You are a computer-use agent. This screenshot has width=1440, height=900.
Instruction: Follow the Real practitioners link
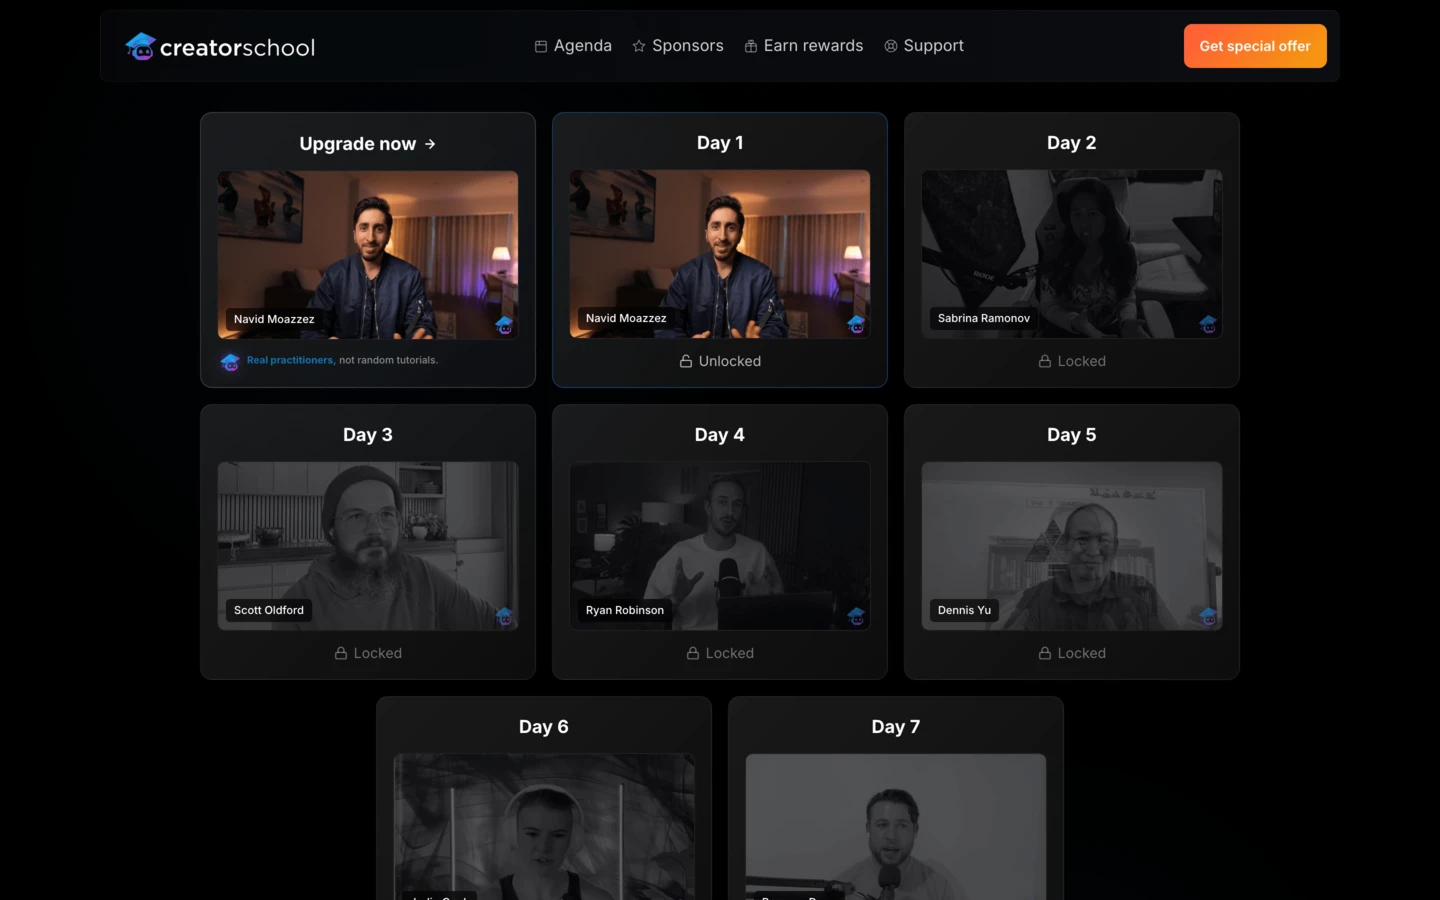click(290, 360)
